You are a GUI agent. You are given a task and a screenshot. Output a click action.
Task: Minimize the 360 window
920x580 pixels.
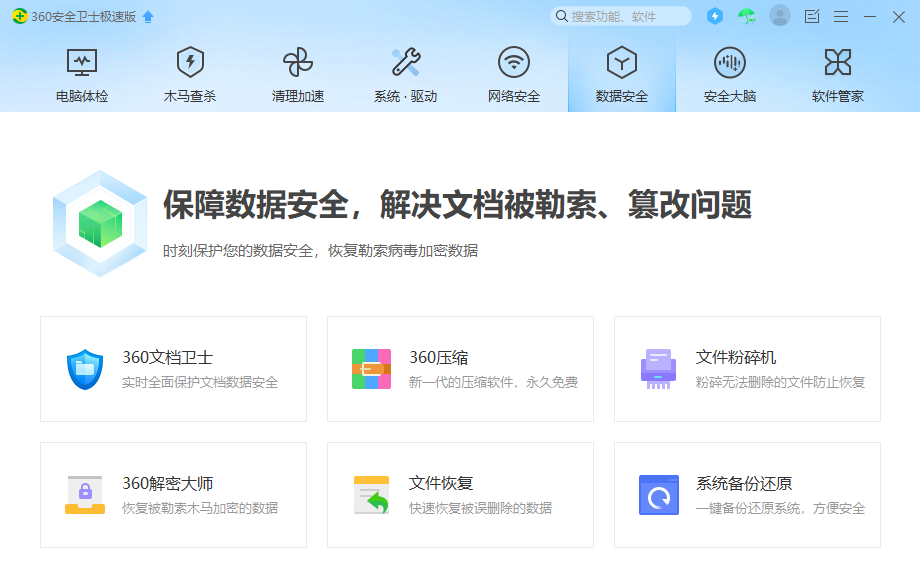tap(870, 16)
